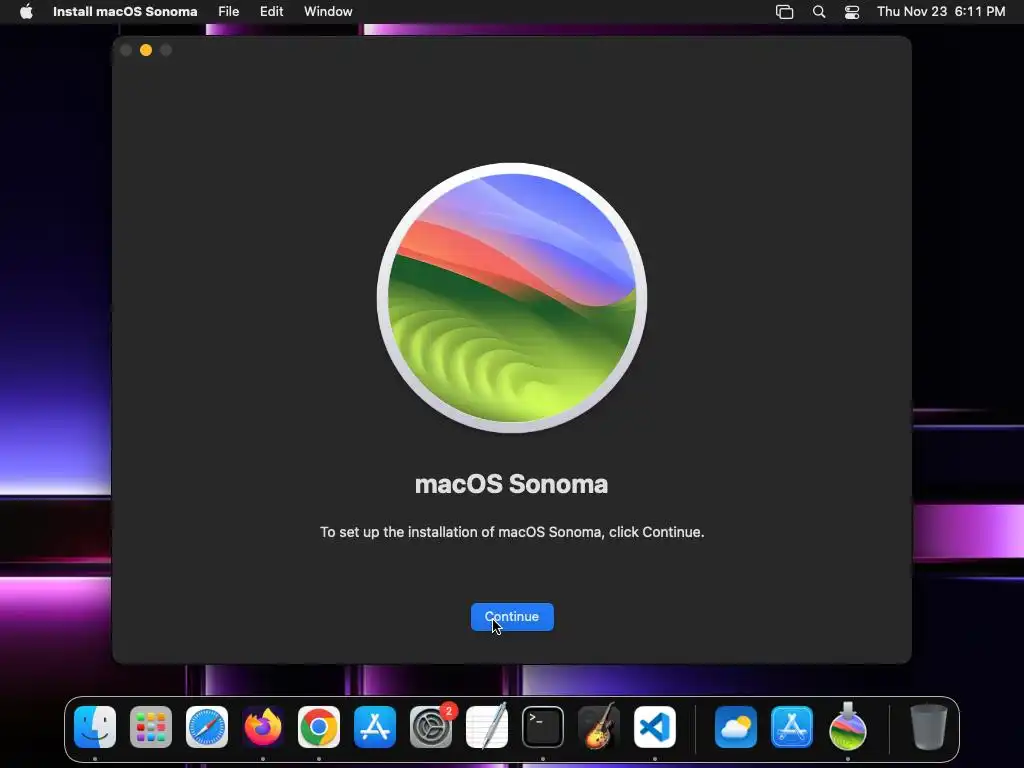Viewport: 1024px width, 768px height.
Task: Open the second App Store icon beside Weather
Action: pyautogui.click(x=792, y=727)
